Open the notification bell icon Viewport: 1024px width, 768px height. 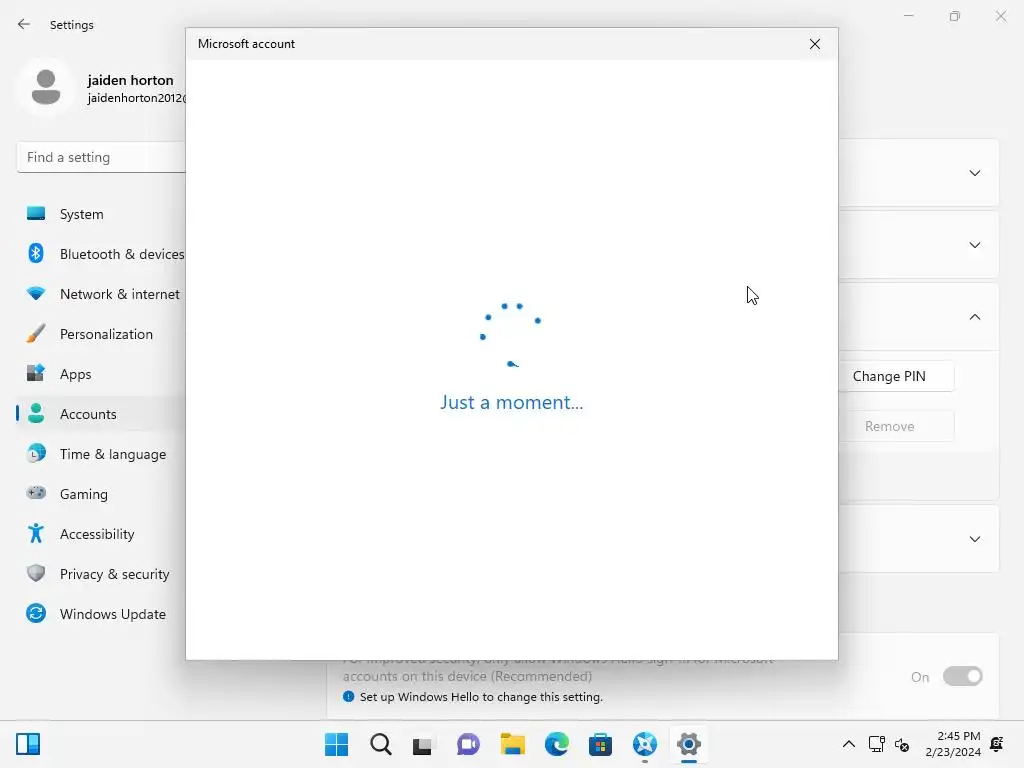(997, 744)
